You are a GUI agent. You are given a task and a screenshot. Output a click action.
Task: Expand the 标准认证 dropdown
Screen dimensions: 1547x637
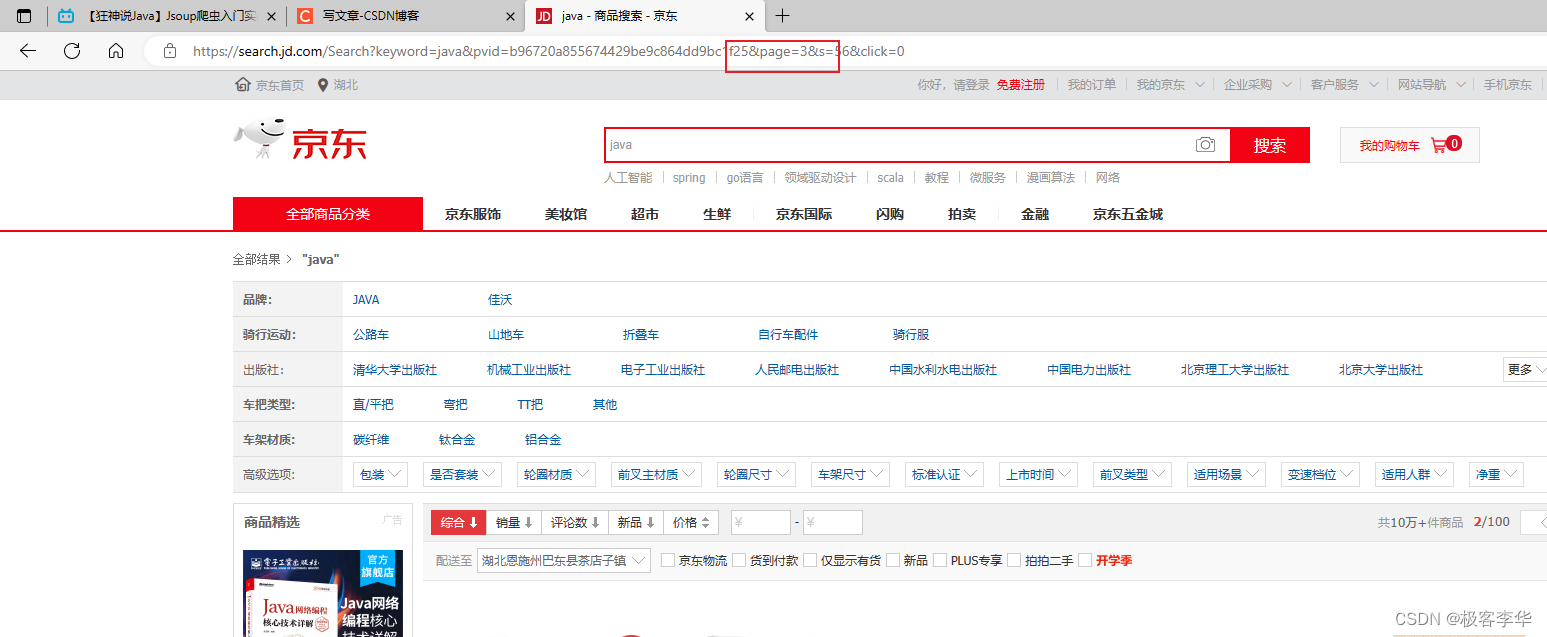pyautogui.click(x=945, y=474)
